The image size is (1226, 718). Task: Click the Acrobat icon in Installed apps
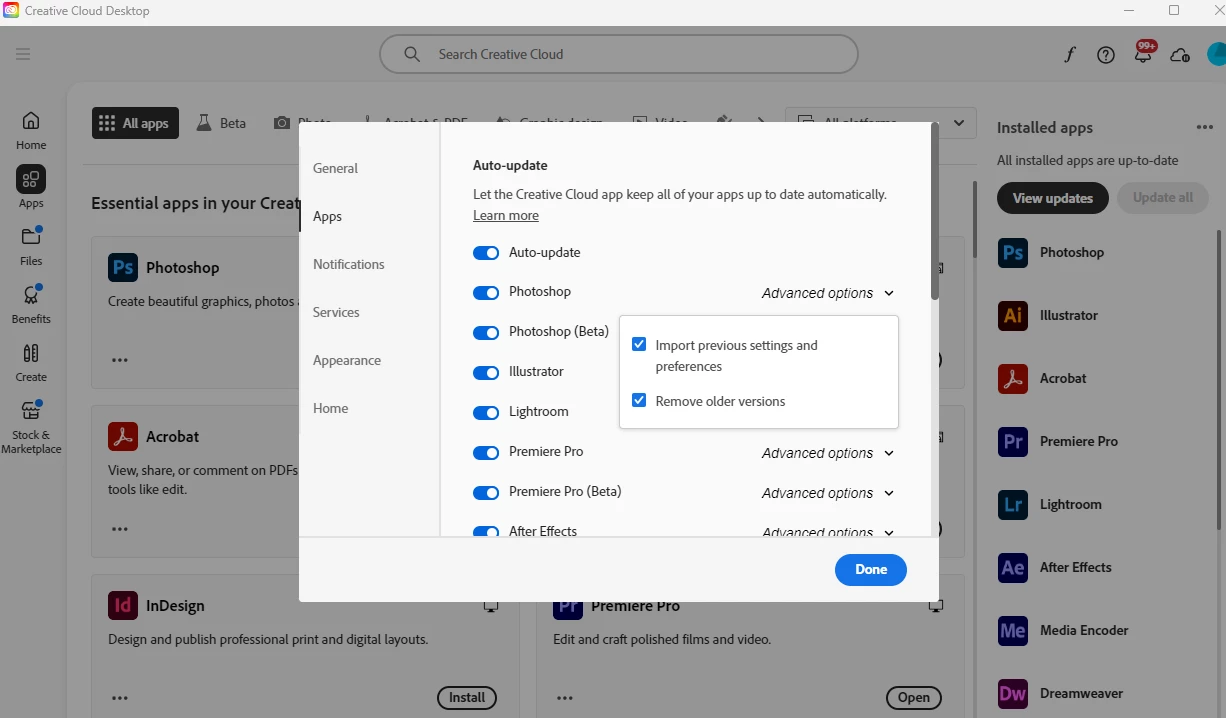[x=1013, y=378]
